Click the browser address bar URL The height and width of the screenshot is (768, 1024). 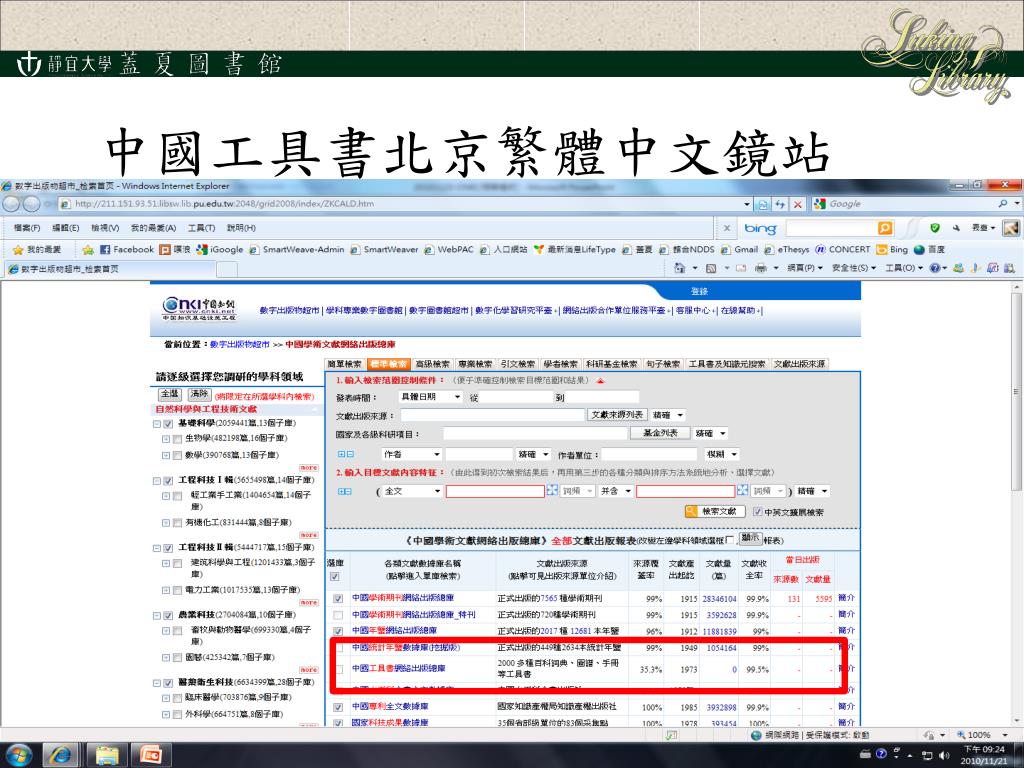225,204
